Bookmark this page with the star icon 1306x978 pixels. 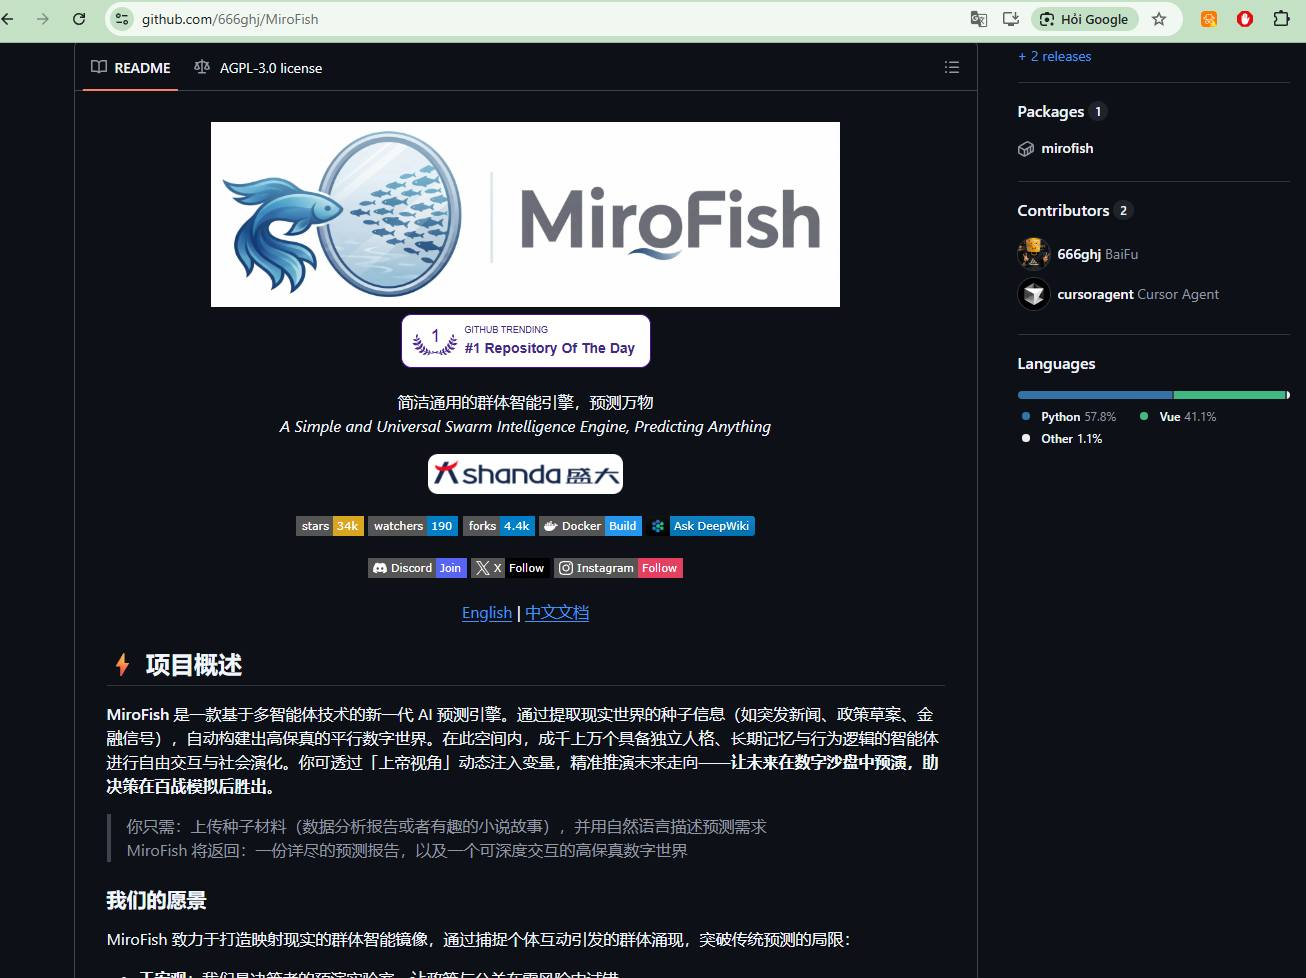pyautogui.click(x=1159, y=19)
